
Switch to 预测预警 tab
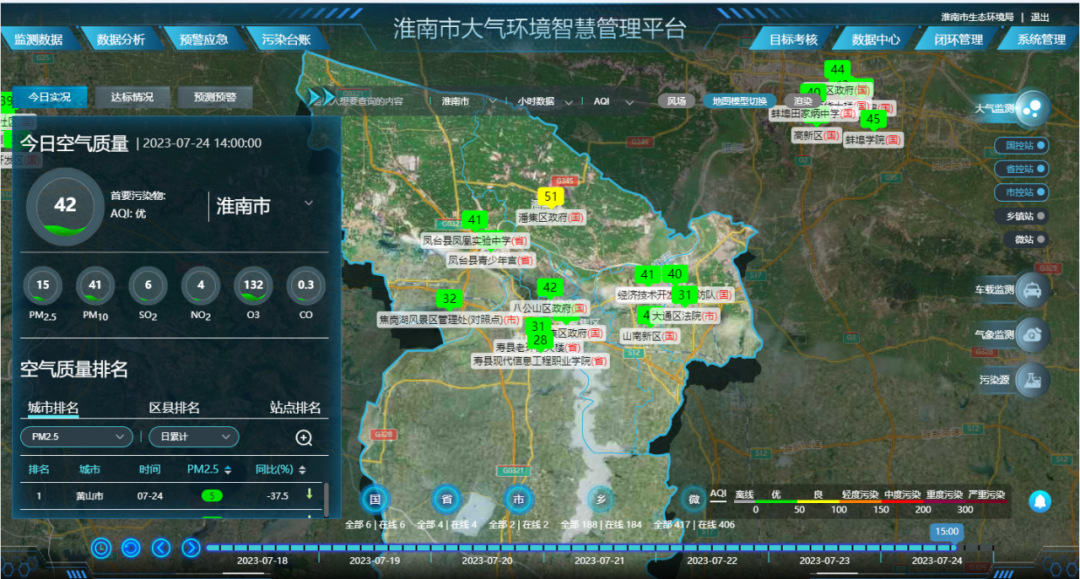tap(215, 97)
